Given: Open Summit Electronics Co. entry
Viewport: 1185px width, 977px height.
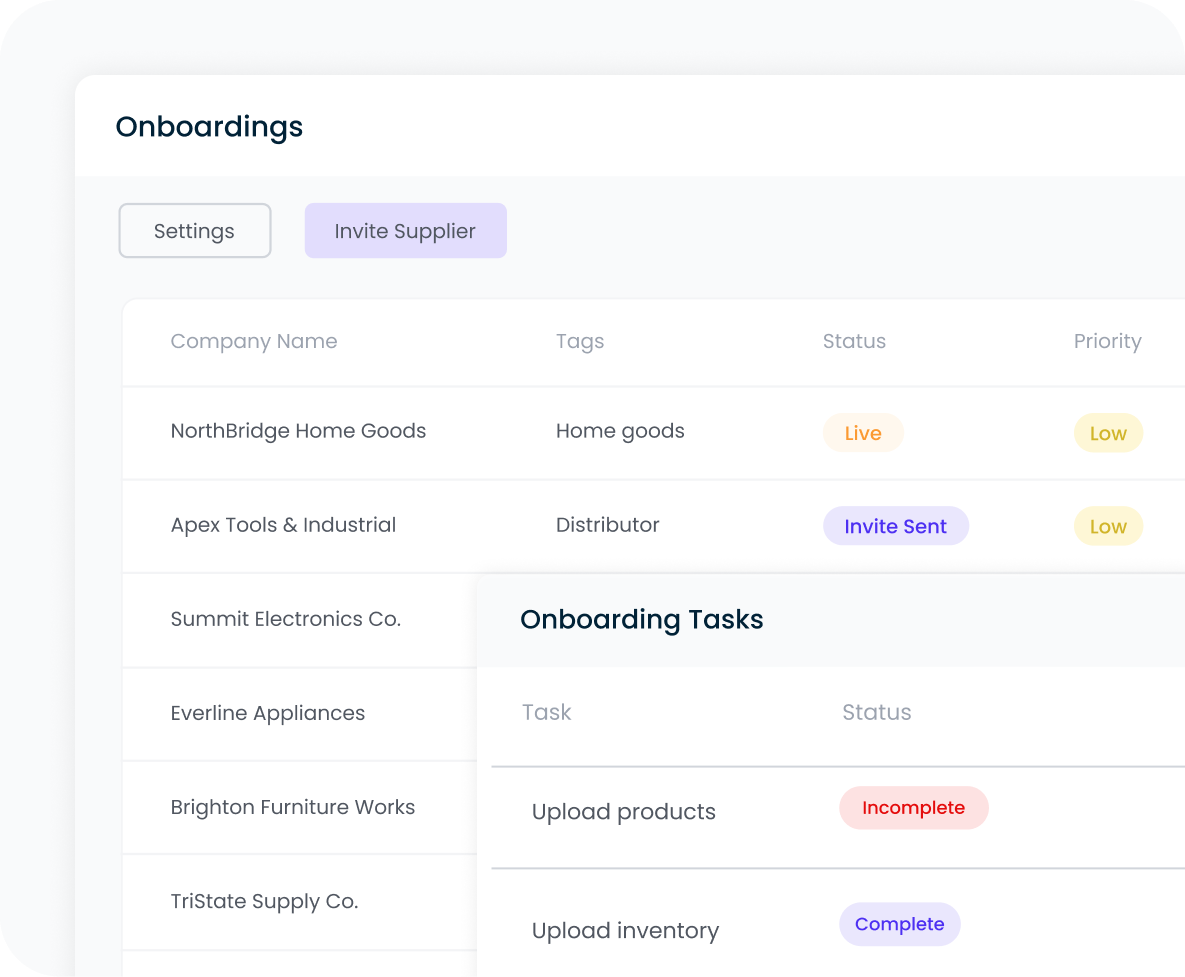Looking at the screenshot, I should point(285,619).
